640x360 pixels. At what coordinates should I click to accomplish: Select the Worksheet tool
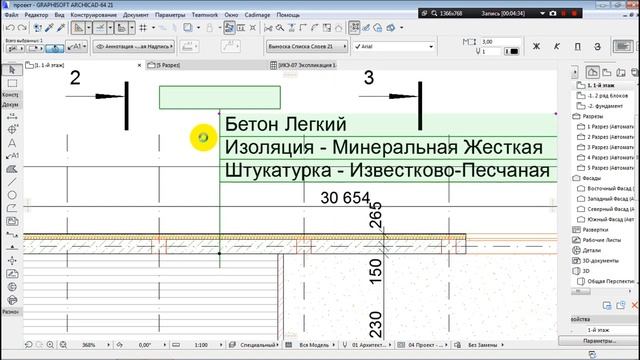[12, 273]
